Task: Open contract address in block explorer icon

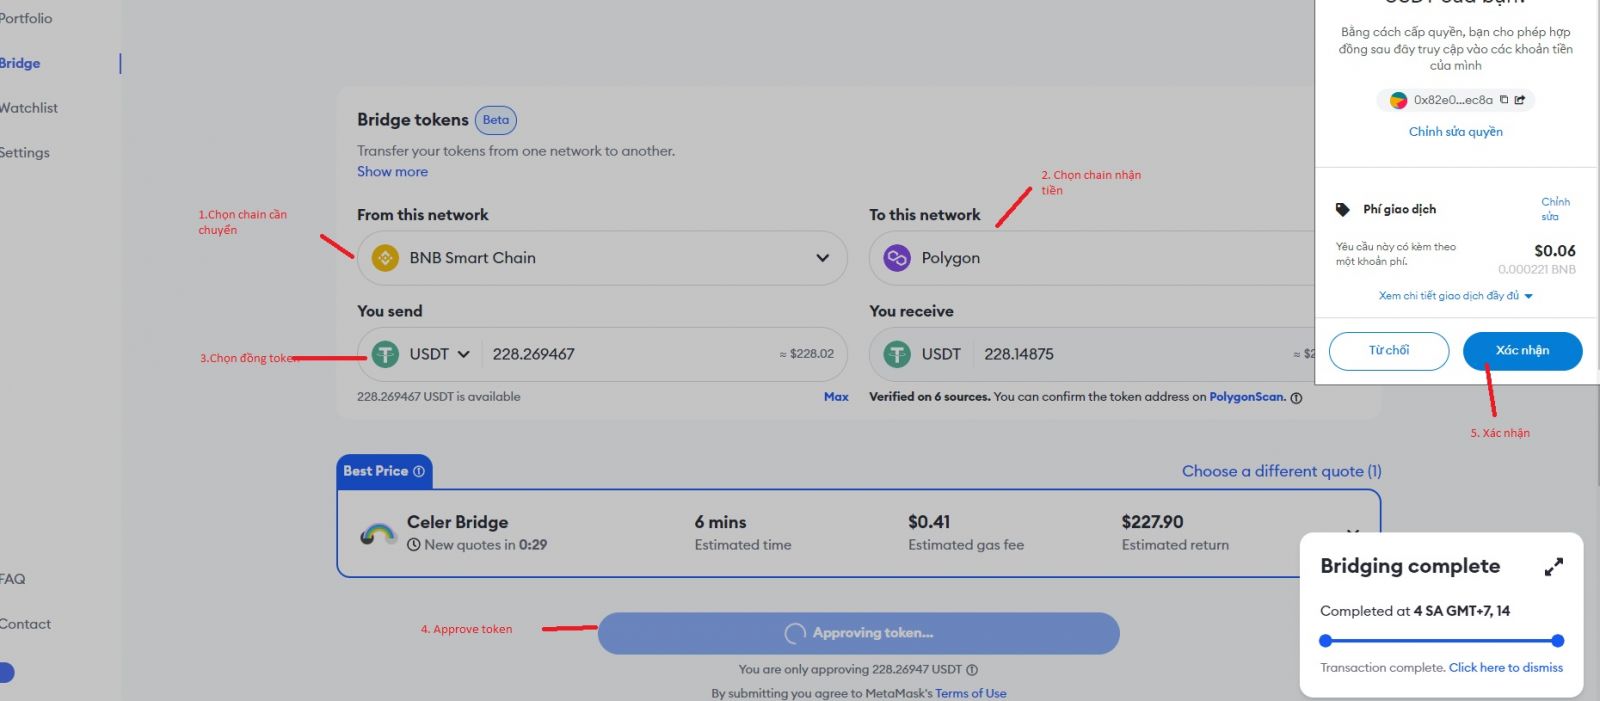Action: point(1520,100)
